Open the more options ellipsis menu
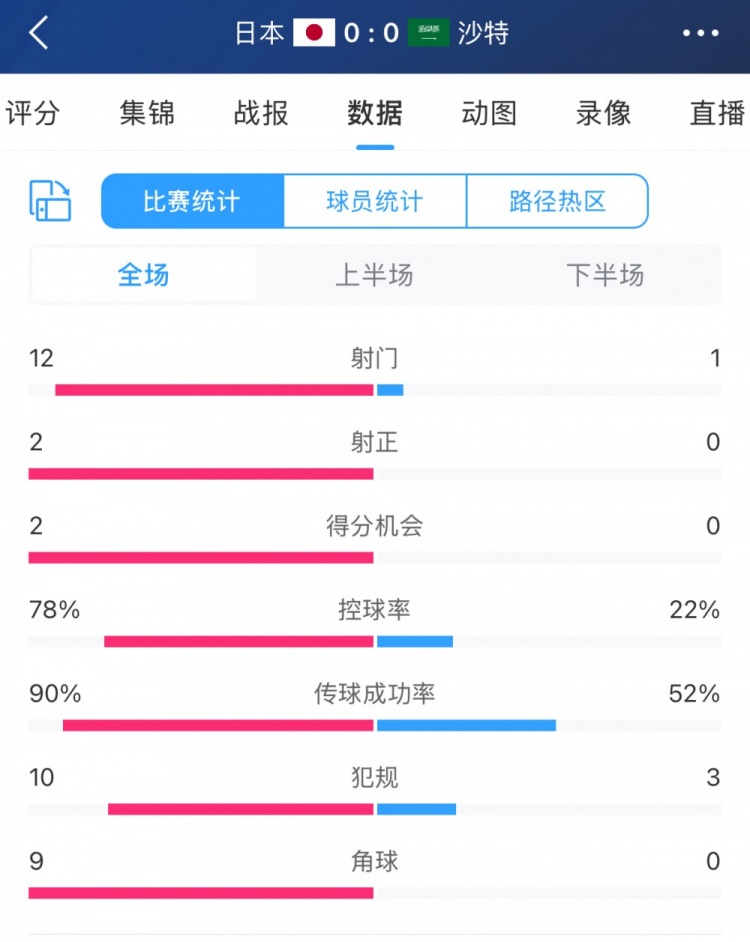 [702, 33]
